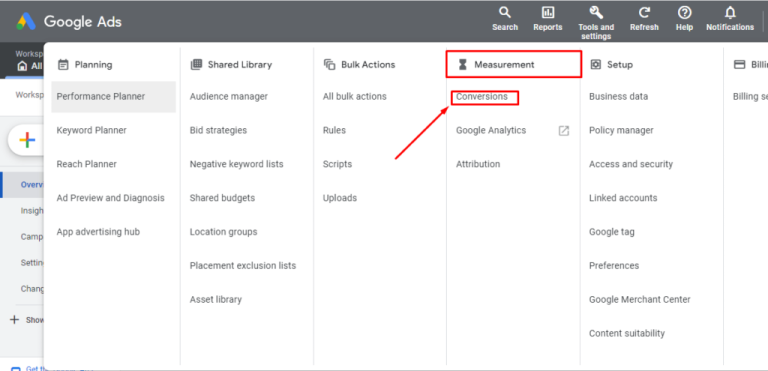
Task: Open Scripts under Bulk Actions
Action: pyautogui.click(x=337, y=164)
